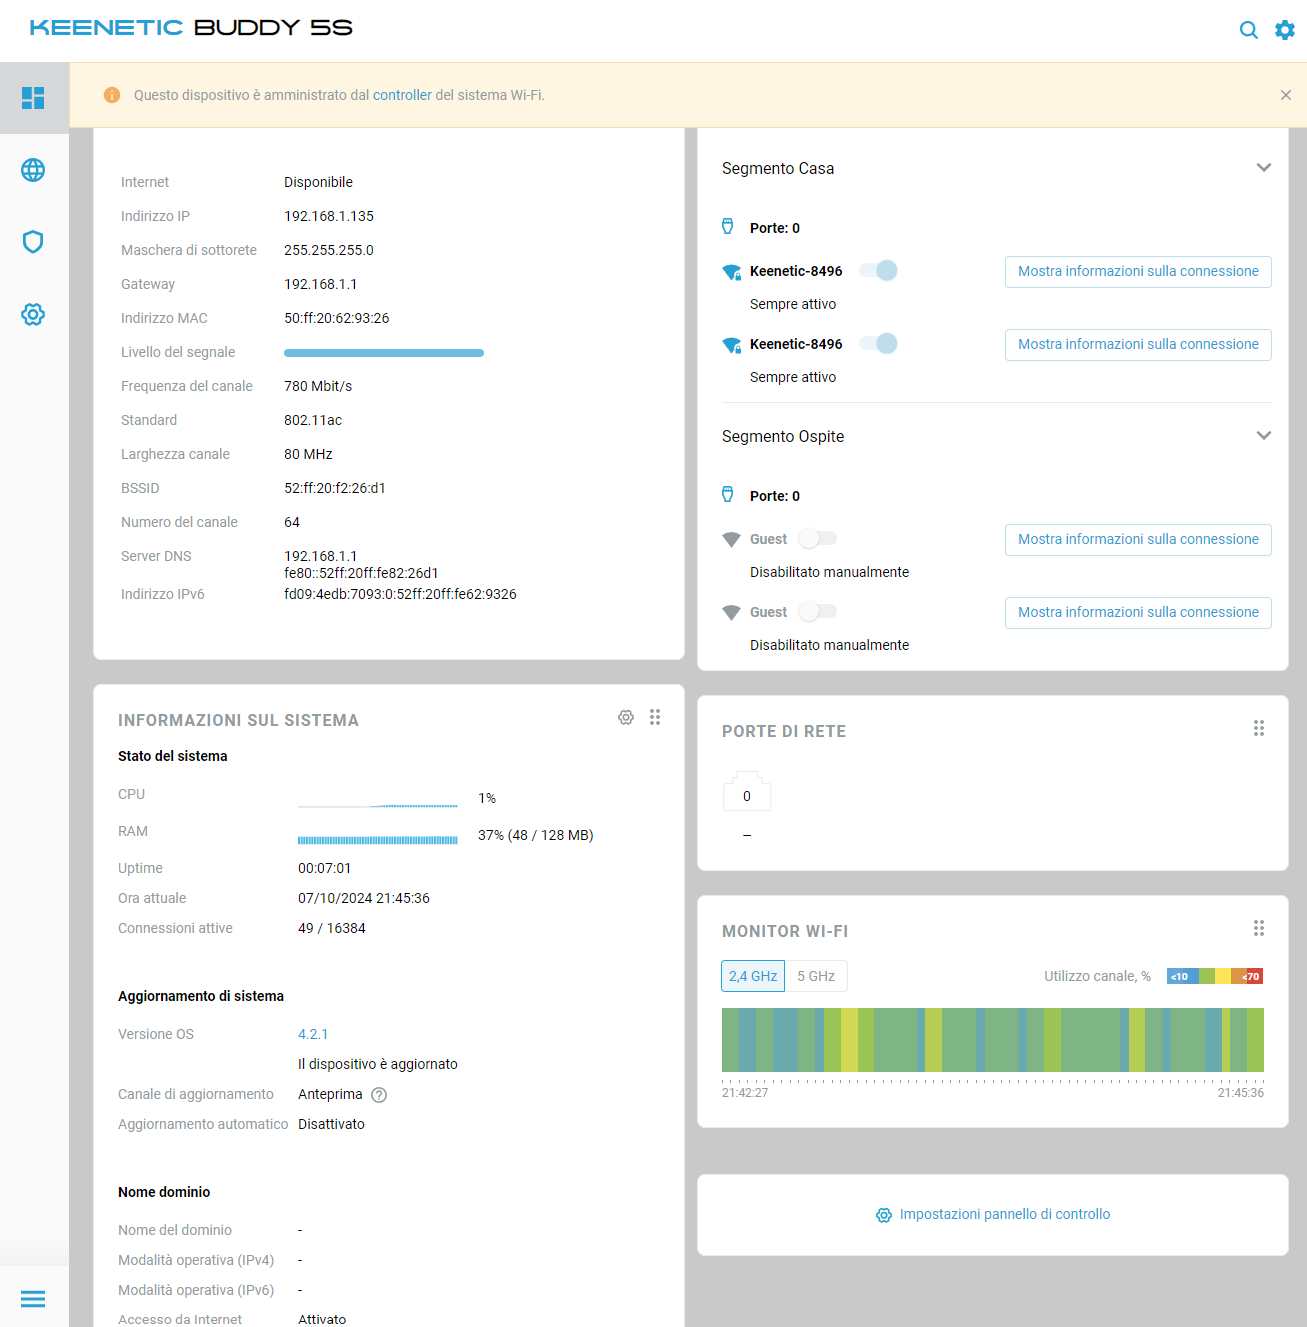The width and height of the screenshot is (1307, 1327).
Task: Click drag handle dots on Porte di rete
Action: pyautogui.click(x=1259, y=728)
